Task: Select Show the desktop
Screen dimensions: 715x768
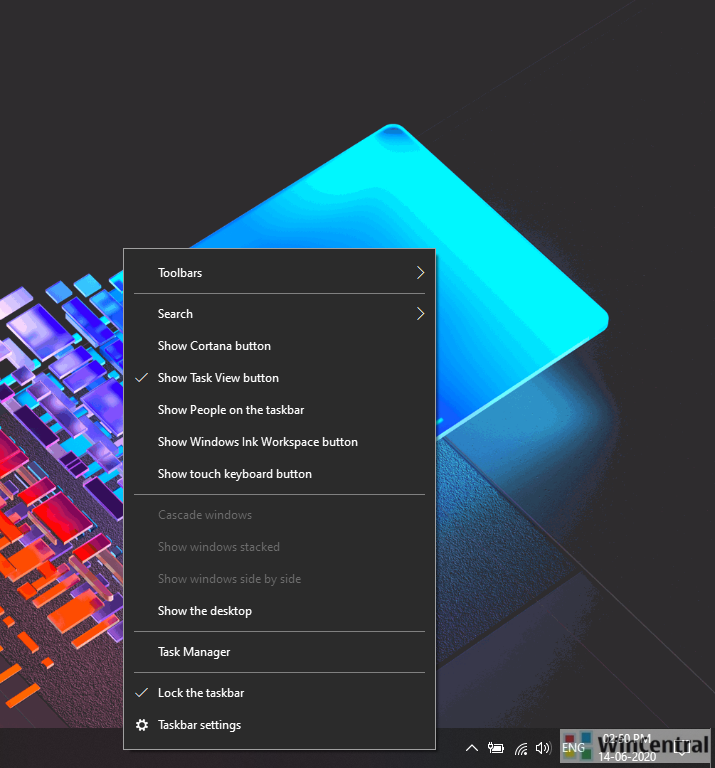Action: 205,611
